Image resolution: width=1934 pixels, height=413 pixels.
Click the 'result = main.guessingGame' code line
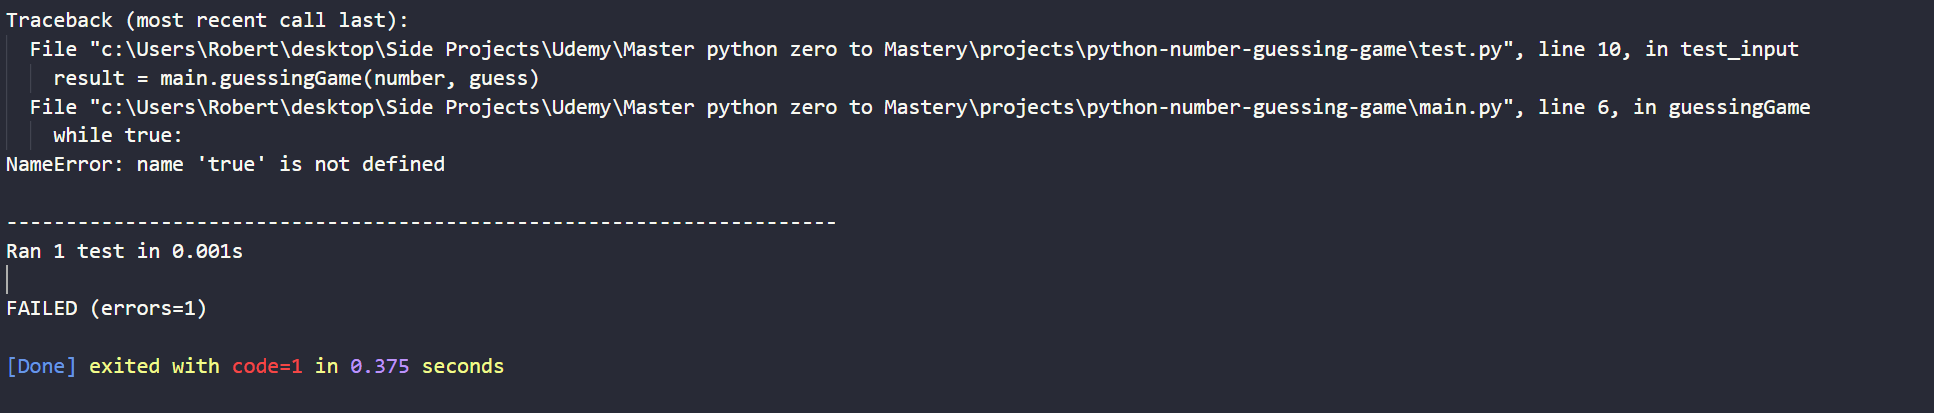296,78
